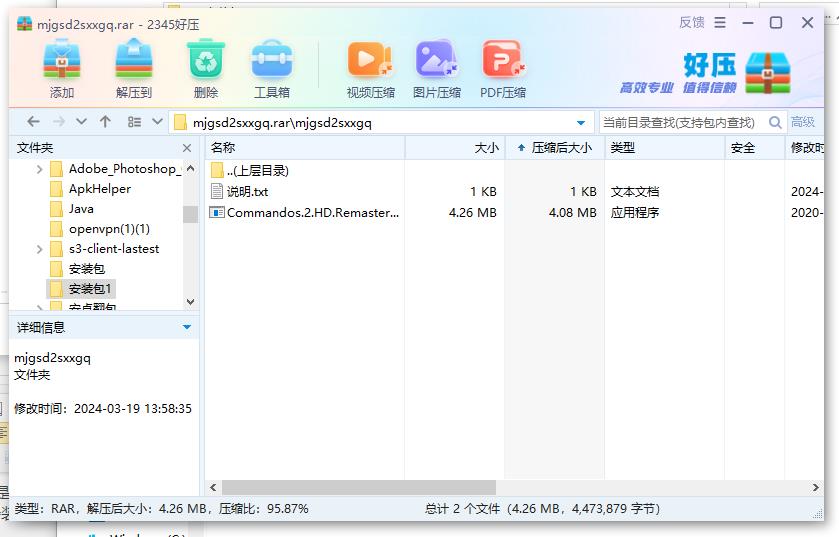839x537 pixels.
Task: Click the Commandos.2.HD.Remaster application icon
Action: click(217, 212)
